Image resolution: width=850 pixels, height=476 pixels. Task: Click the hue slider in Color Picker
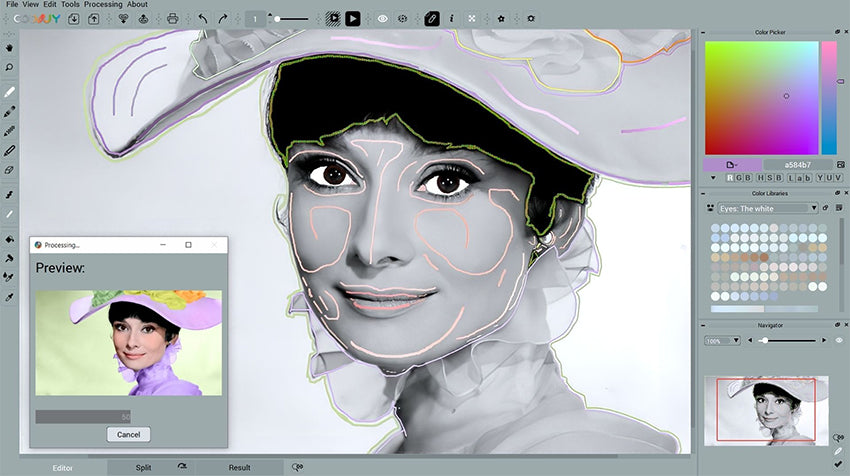point(828,98)
